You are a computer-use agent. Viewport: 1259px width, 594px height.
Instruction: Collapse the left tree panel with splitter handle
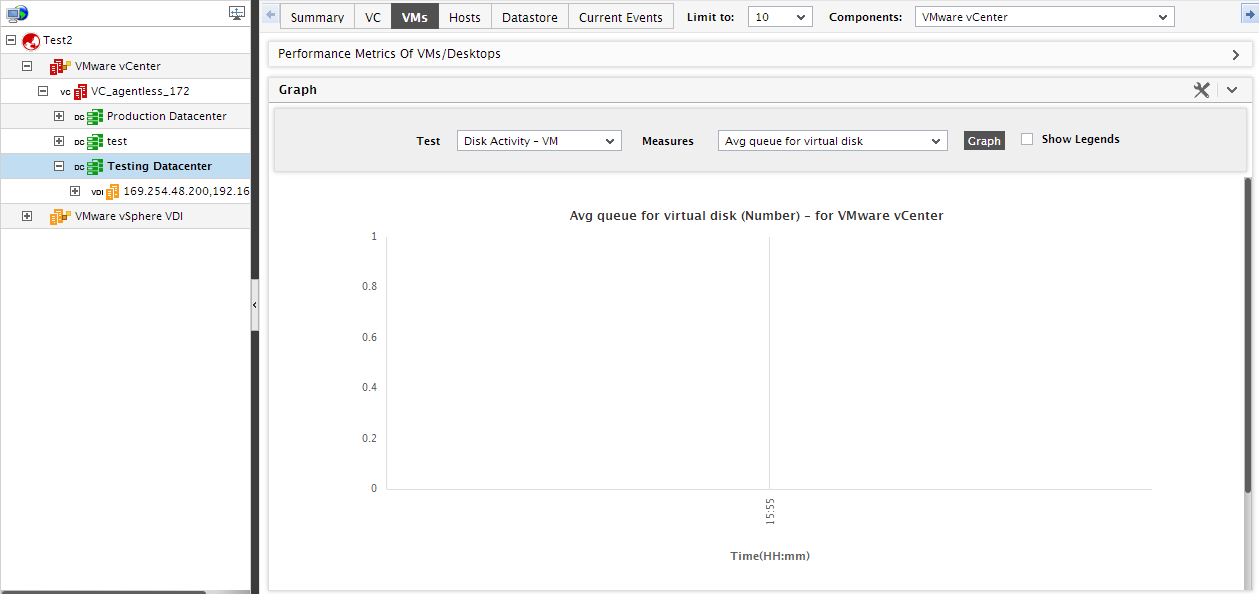point(254,304)
